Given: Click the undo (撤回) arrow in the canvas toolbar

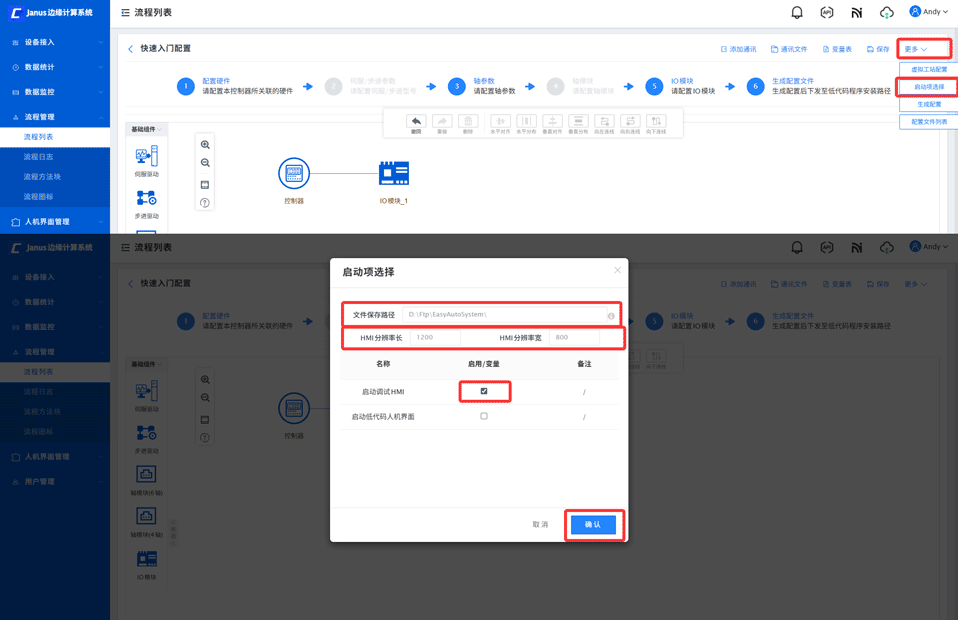Looking at the screenshot, I should pyautogui.click(x=416, y=122).
